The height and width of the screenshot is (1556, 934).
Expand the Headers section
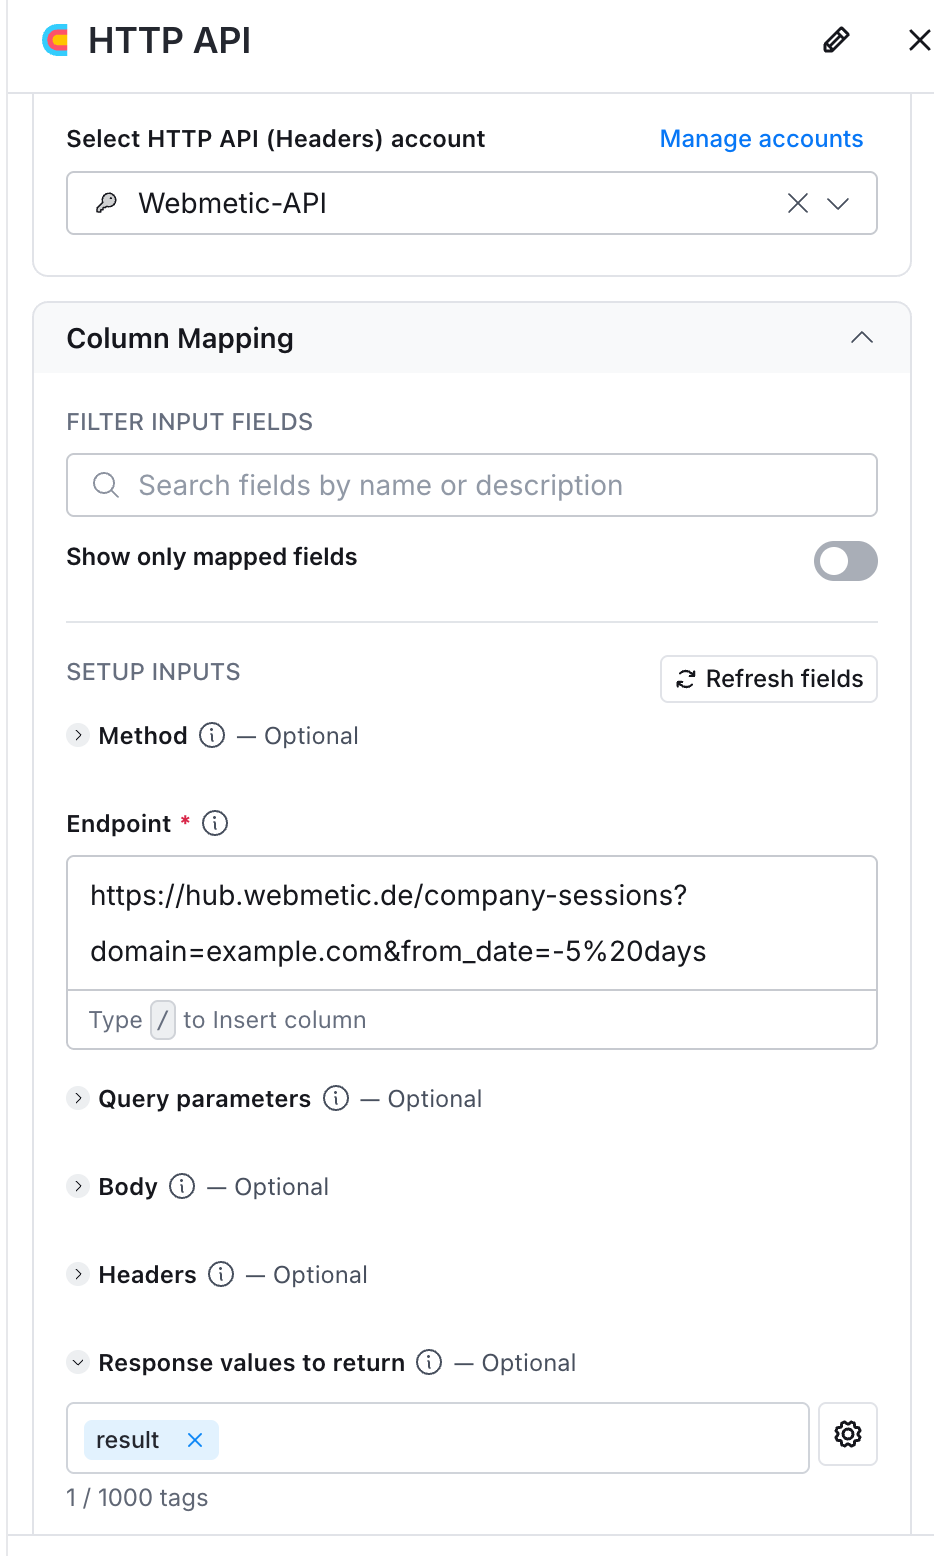(x=78, y=1275)
